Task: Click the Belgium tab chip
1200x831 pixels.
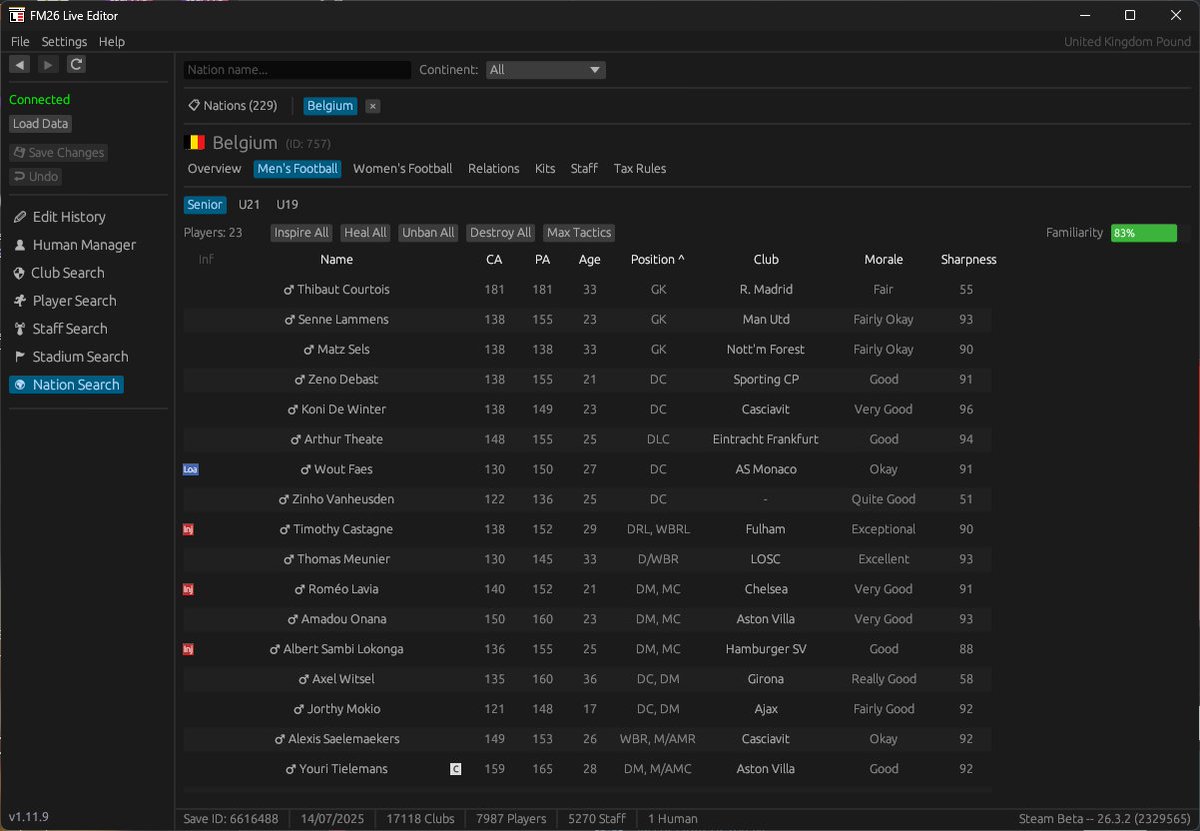Action: (330, 106)
